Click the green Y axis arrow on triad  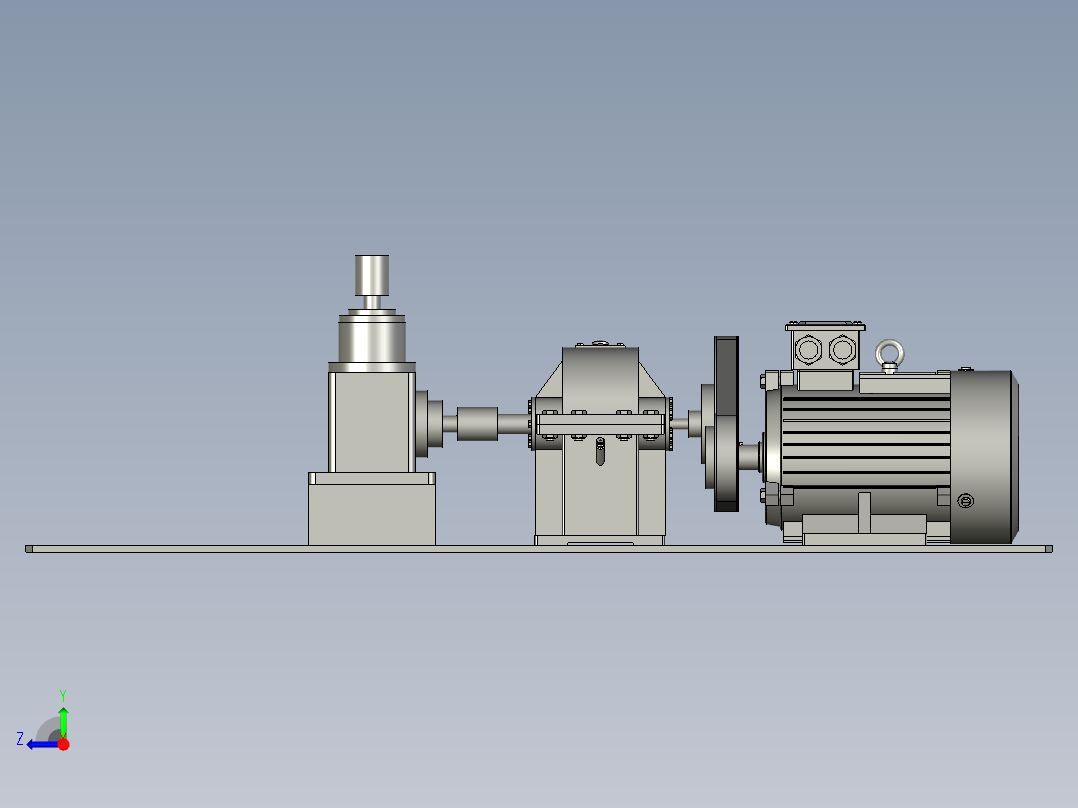click(x=63, y=722)
